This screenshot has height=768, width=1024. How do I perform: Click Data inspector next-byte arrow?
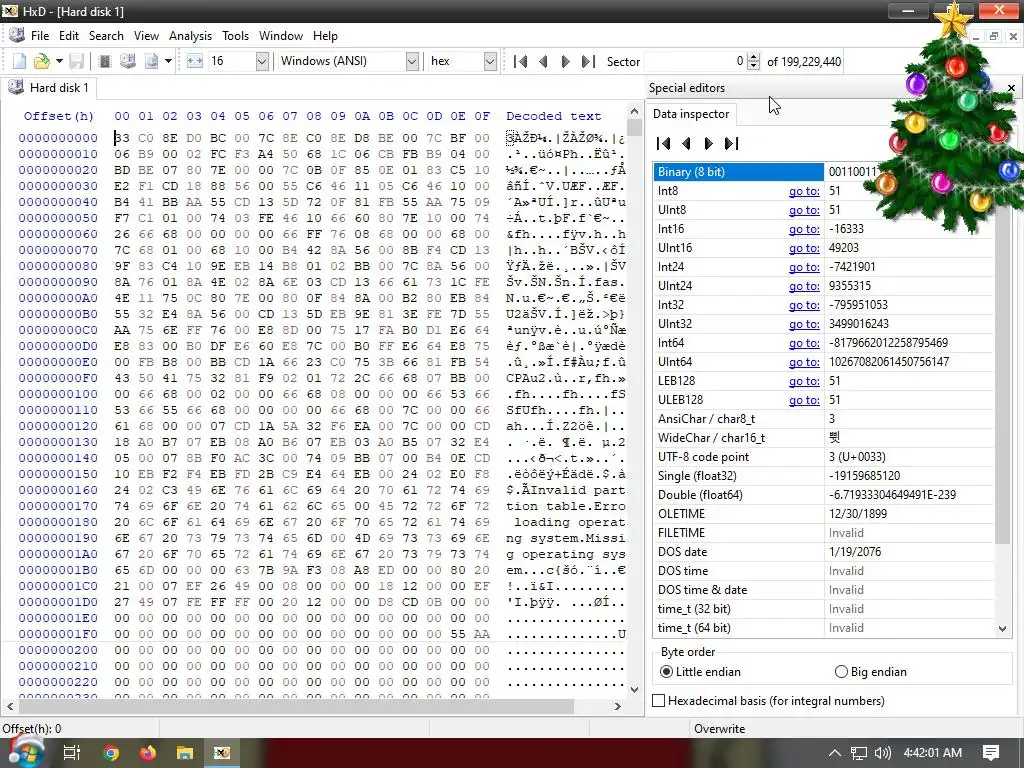[709, 143]
